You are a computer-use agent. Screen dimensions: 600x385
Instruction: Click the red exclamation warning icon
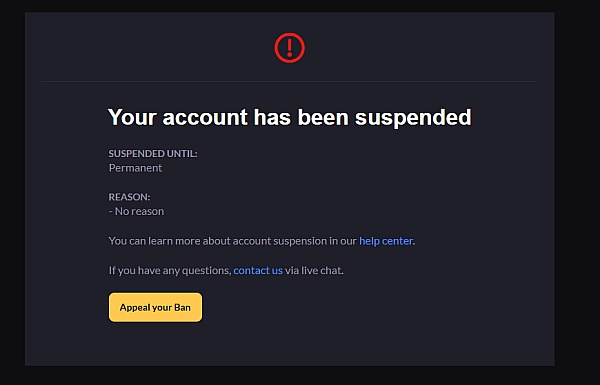290,48
